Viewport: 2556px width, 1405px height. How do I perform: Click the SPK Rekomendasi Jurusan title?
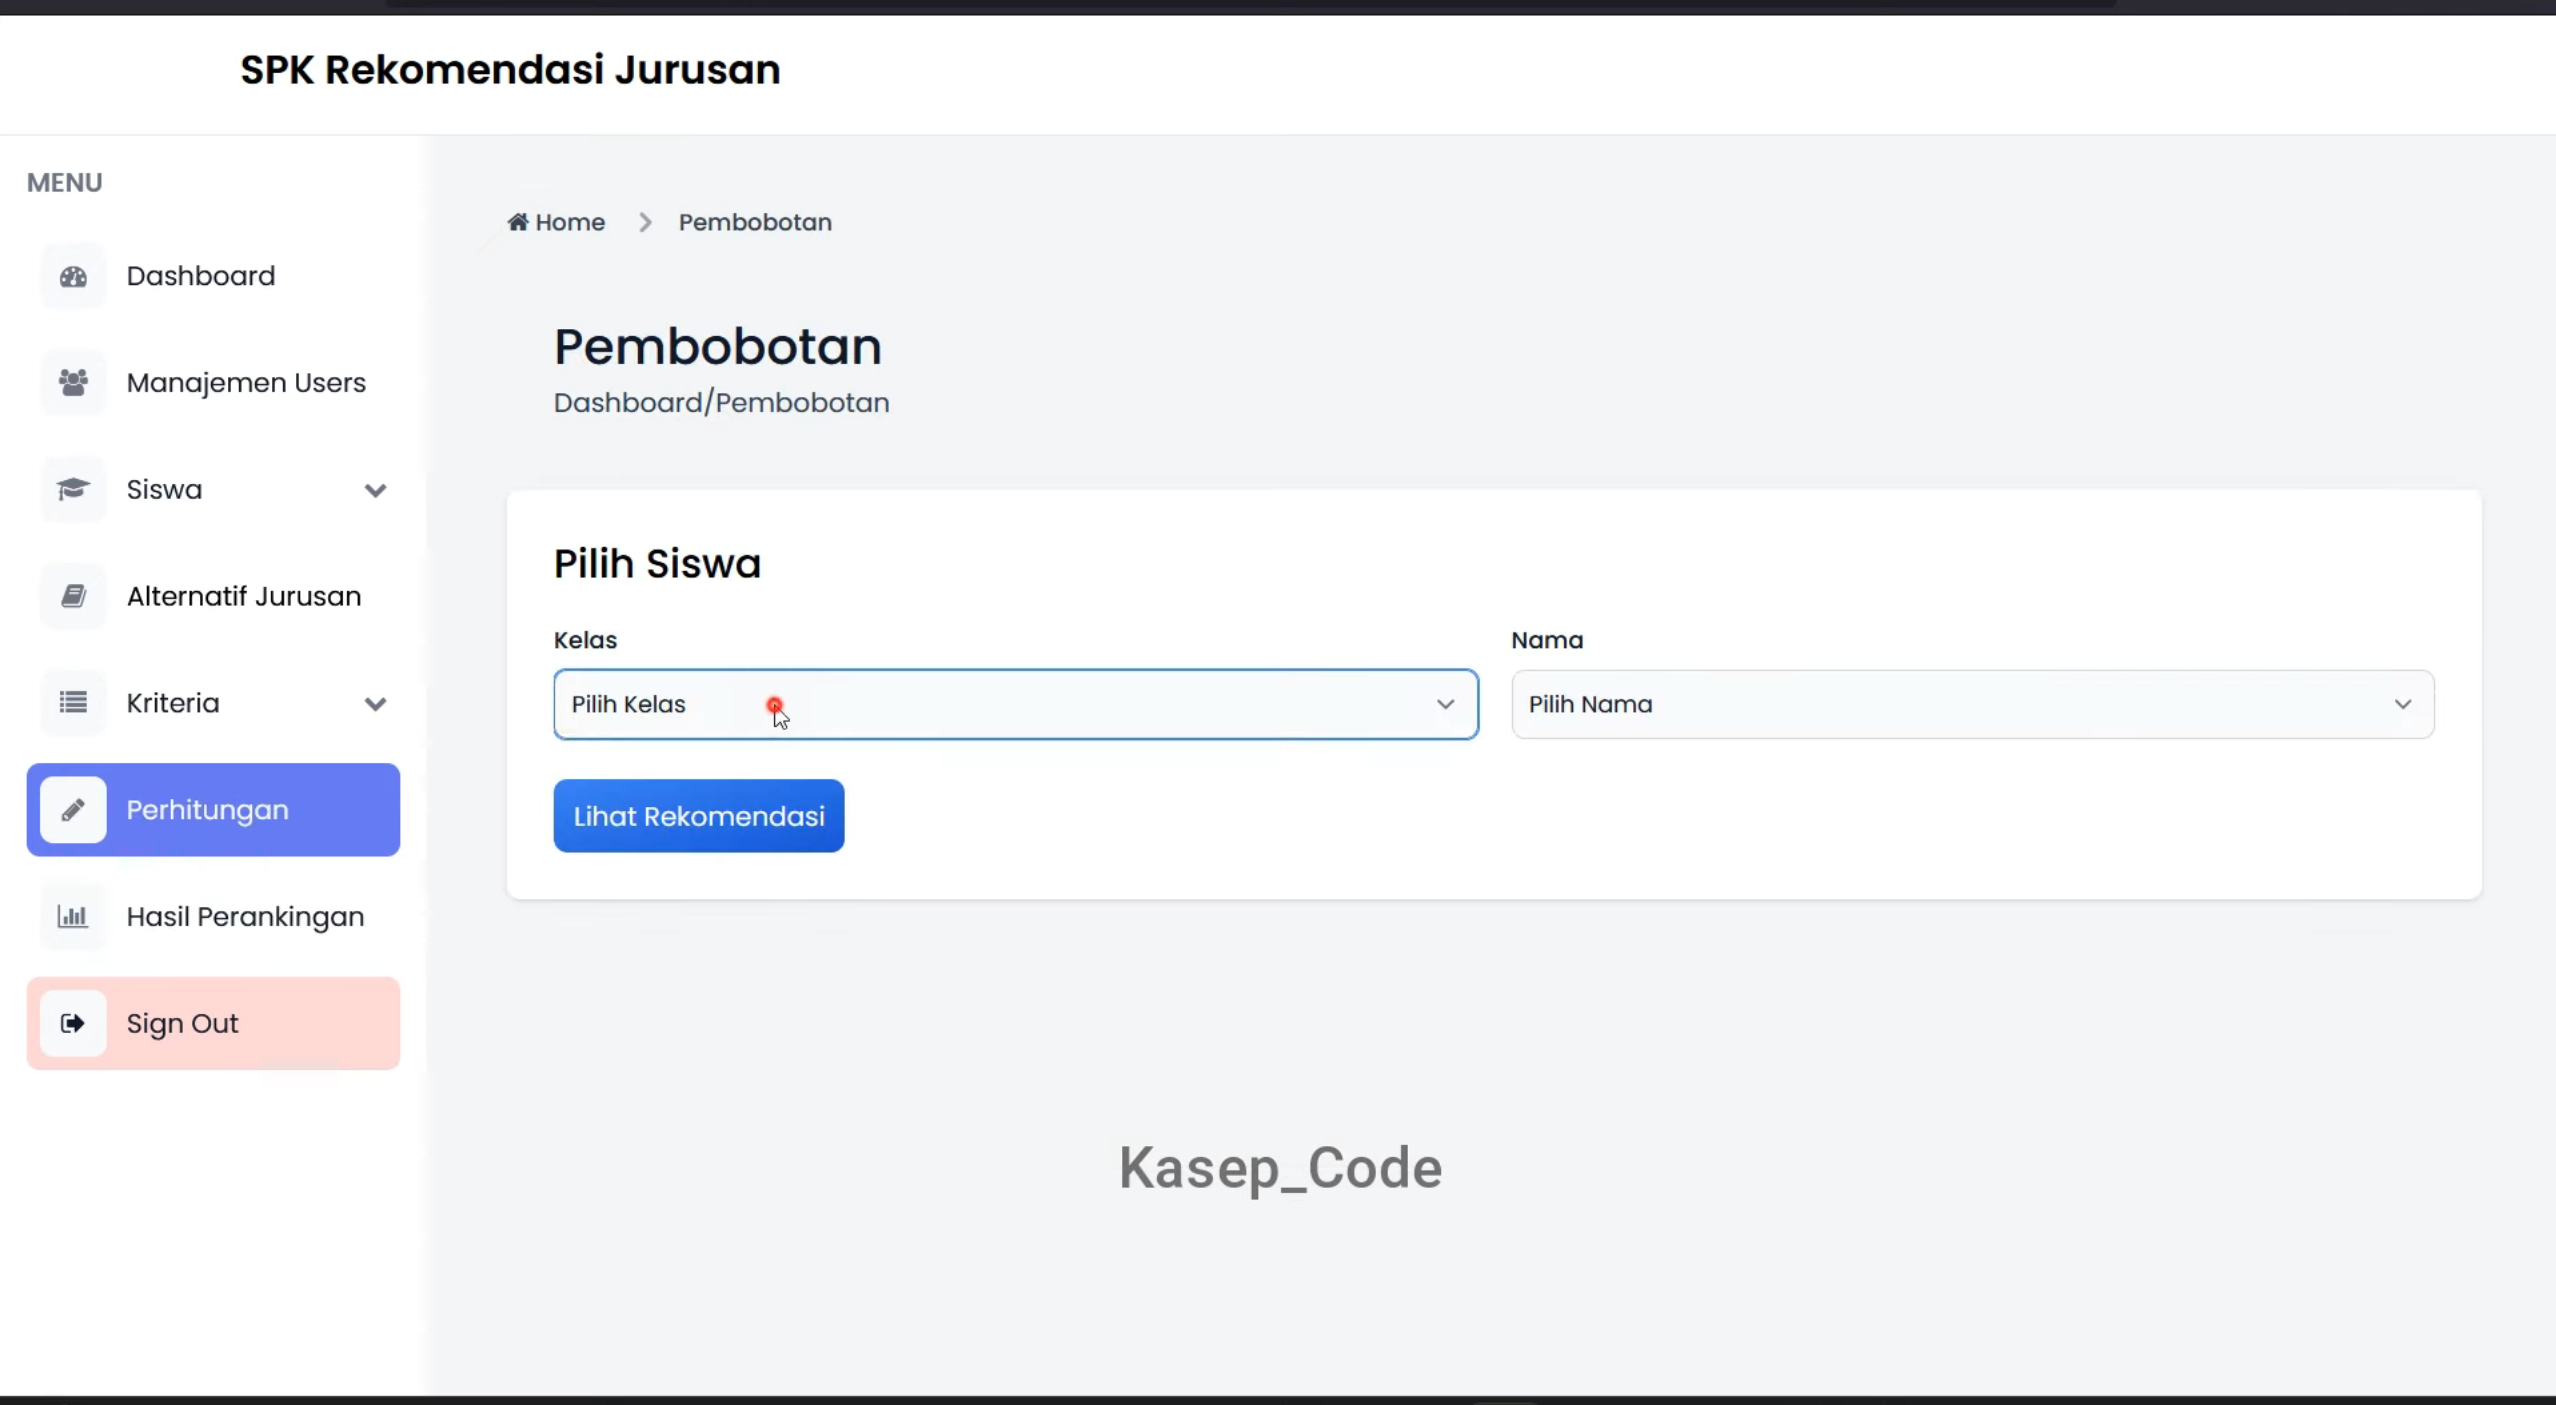point(510,70)
